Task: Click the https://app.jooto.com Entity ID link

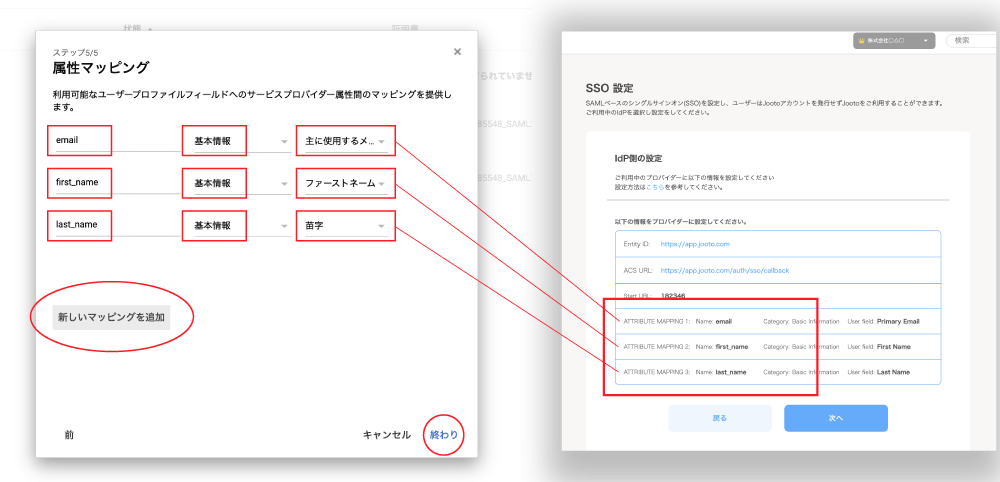Action: click(x=695, y=244)
